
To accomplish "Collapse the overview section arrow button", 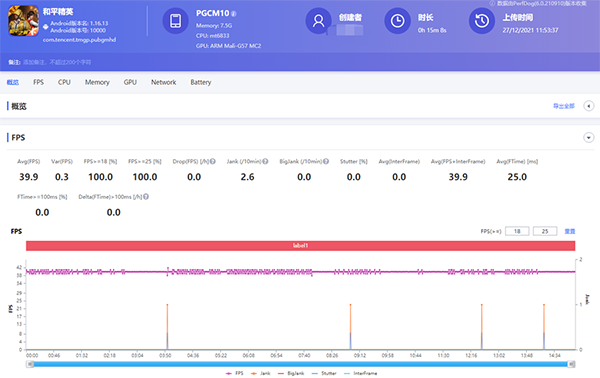I will click(x=589, y=106).
